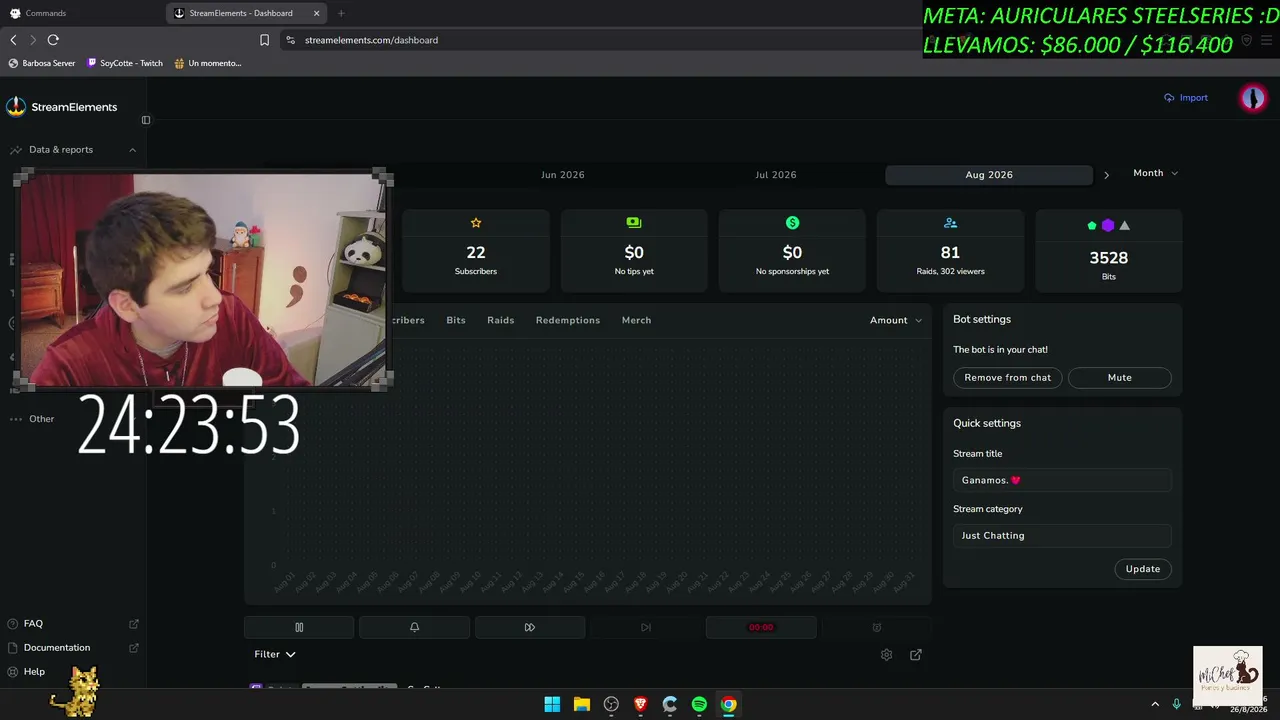Screen dimensions: 1280x720
Task: Open the Windows Start menu
Action: click(552, 704)
